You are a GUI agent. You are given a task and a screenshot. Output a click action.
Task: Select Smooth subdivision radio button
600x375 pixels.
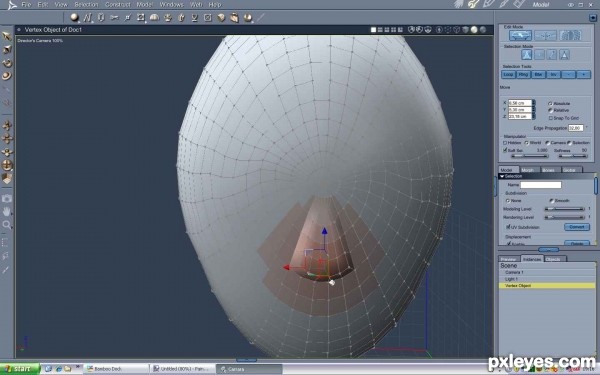tap(551, 201)
